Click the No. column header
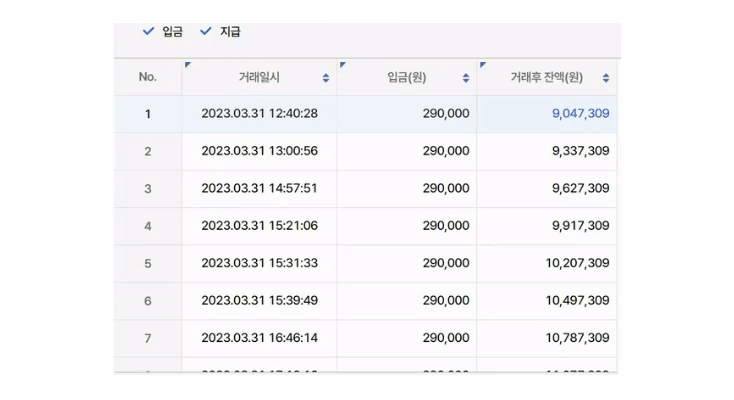This screenshot has width=734, height=400. click(148, 77)
